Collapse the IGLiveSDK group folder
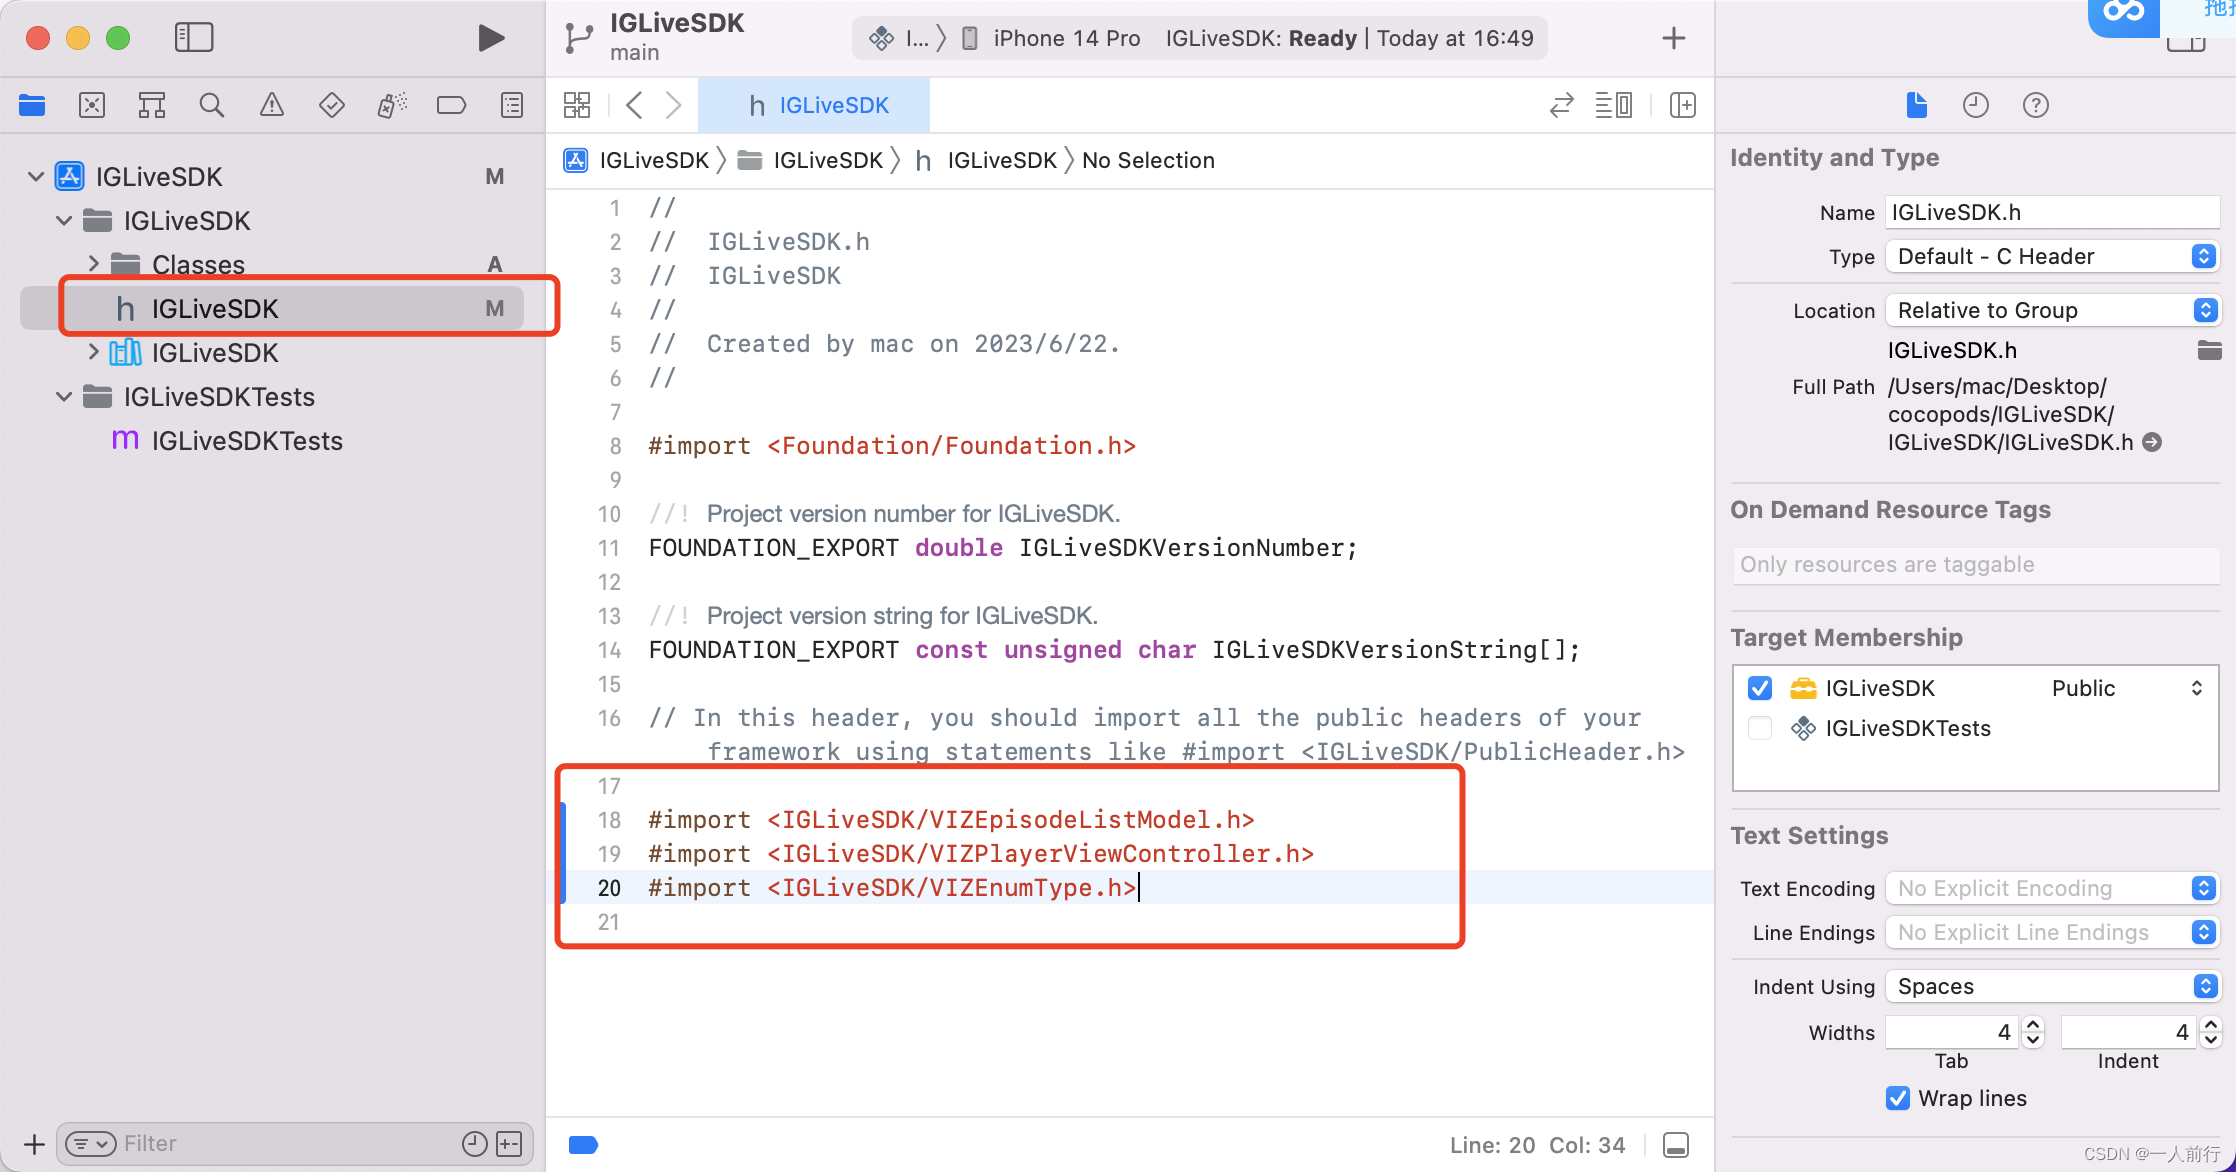The width and height of the screenshot is (2236, 1172). coord(64,221)
